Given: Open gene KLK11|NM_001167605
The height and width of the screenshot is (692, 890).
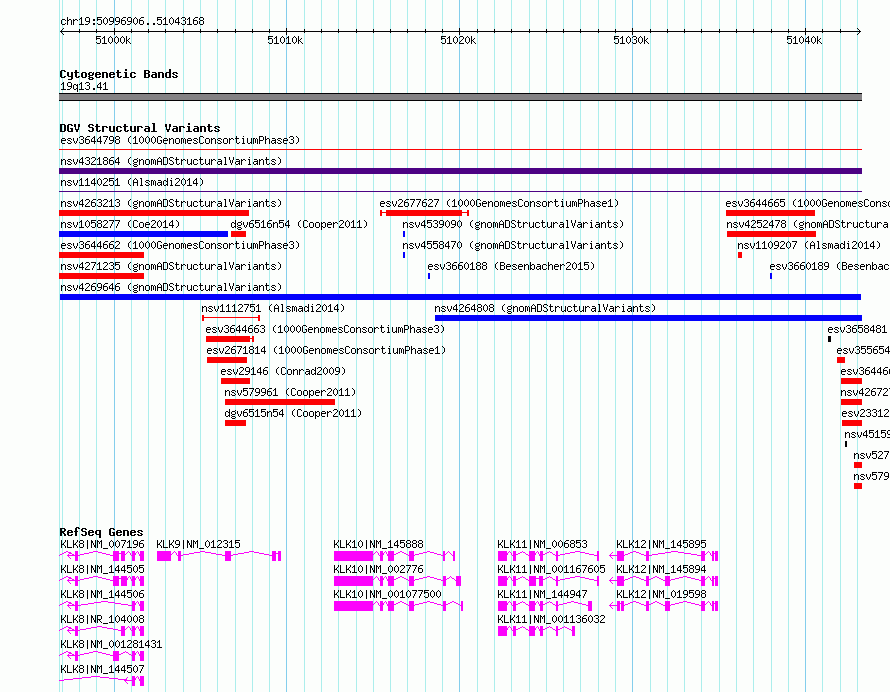Looking at the screenshot, I should tap(551, 569).
